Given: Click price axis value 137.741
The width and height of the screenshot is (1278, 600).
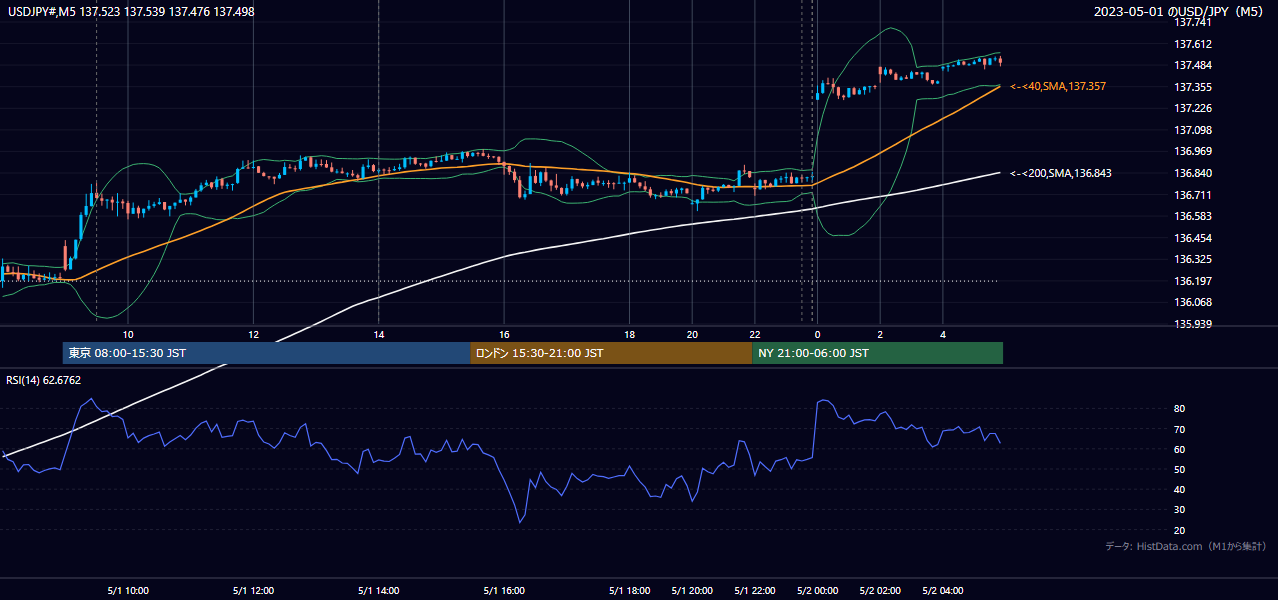Looking at the screenshot, I should click(x=1192, y=22).
